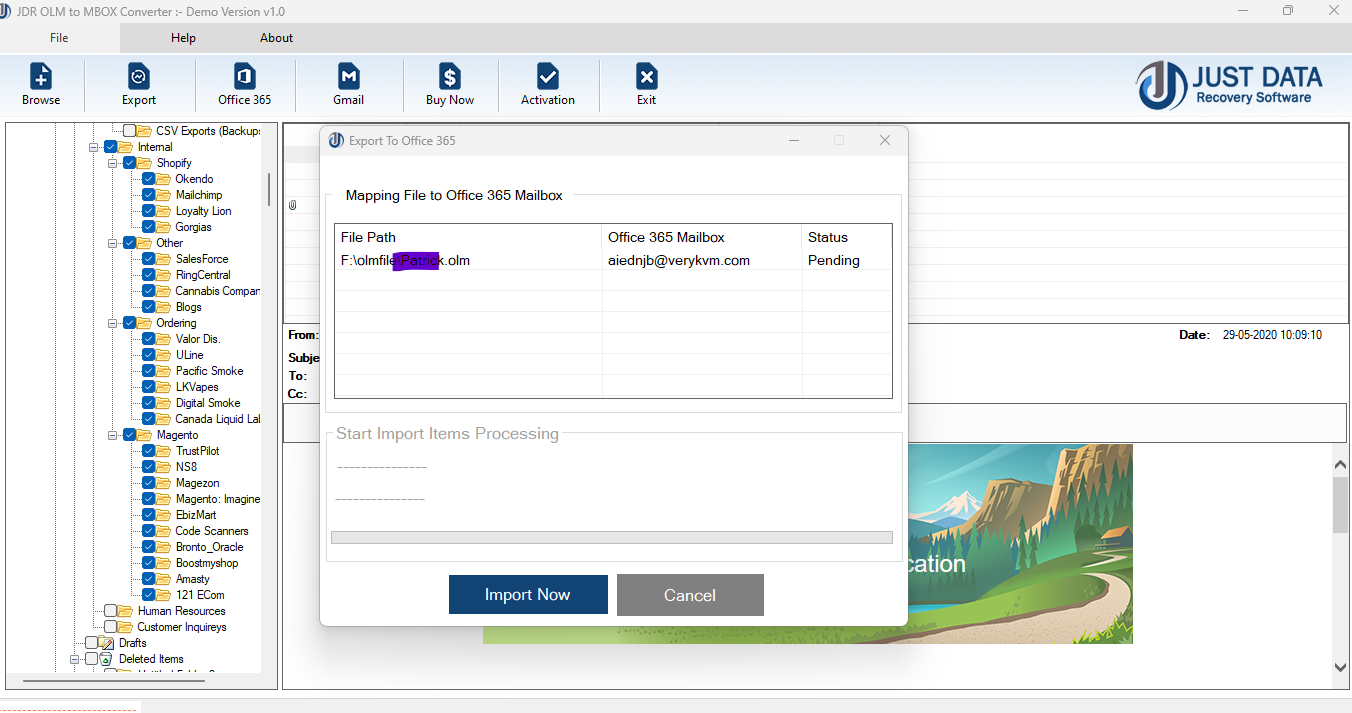The image size is (1352, 713).
Task: Check the CSV Exports folder checkbox
Action: tap(129, 131)
